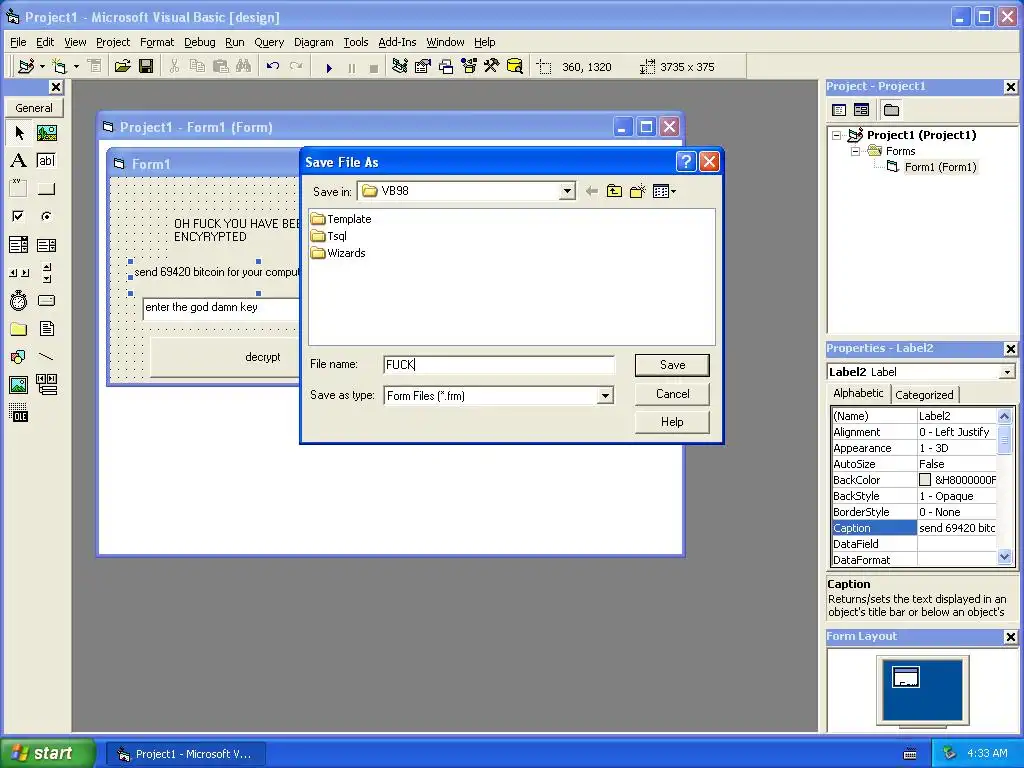Select the DriveListBox control tool

46,300
